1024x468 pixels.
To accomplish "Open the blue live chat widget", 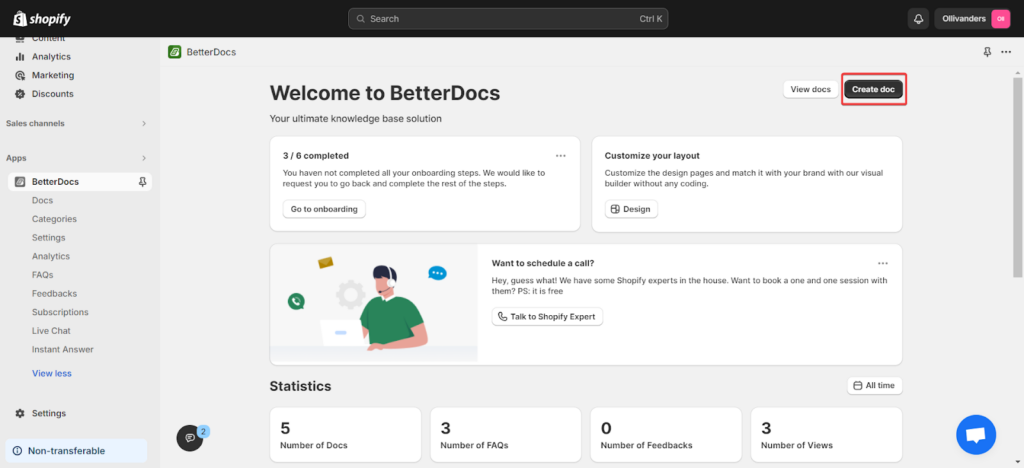I will [x=976, y=435].
